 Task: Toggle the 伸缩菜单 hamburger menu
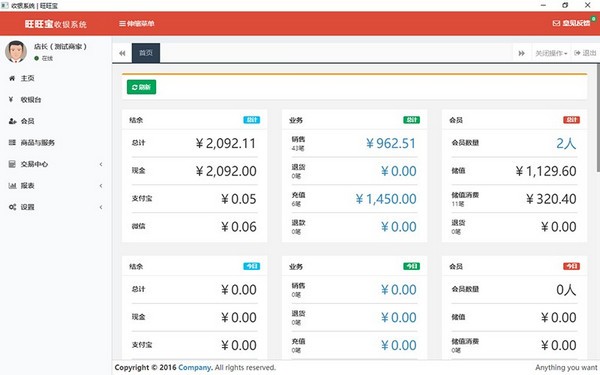pos(137,23)
